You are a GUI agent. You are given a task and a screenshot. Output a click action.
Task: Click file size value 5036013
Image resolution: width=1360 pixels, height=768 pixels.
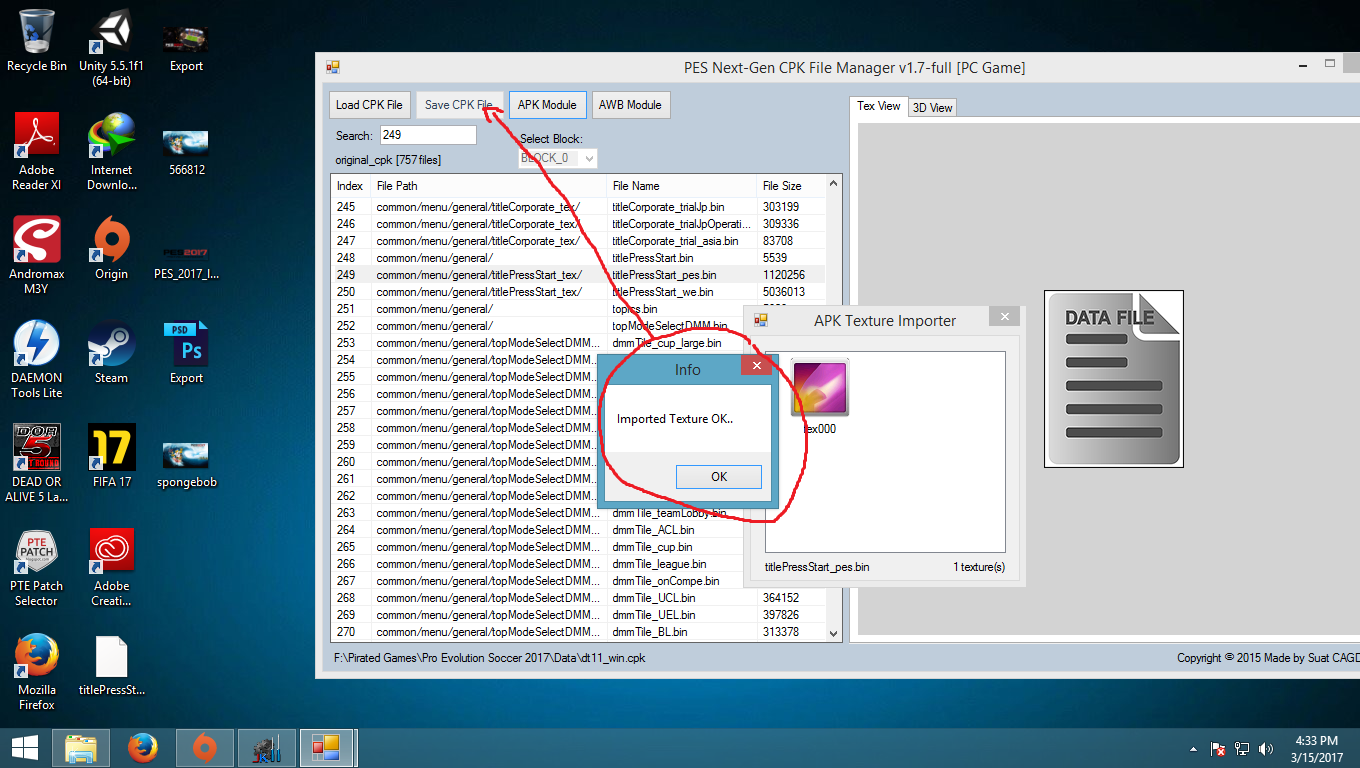[x=784, y=292]
